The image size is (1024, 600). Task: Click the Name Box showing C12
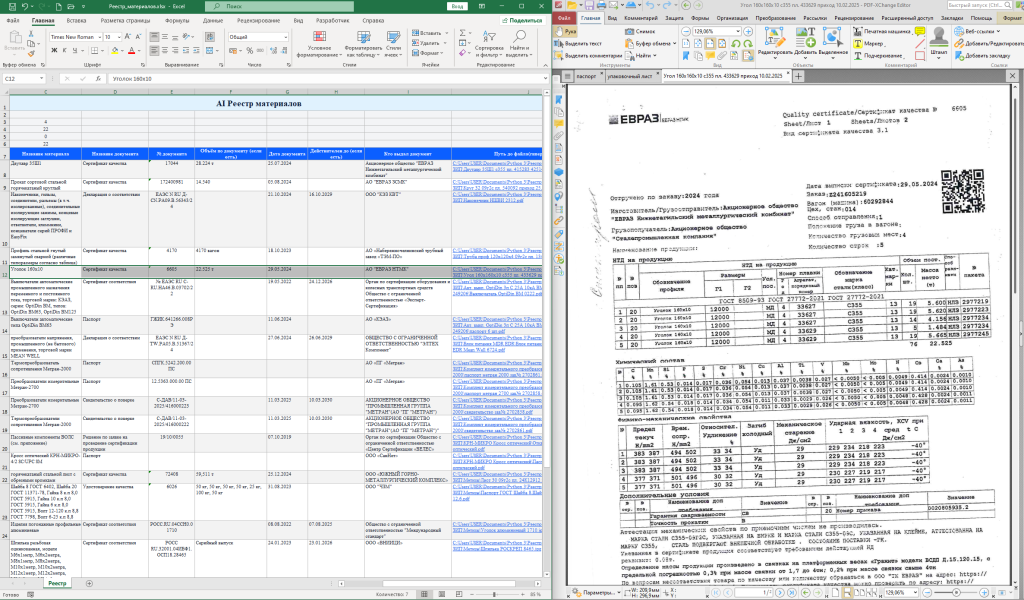pos(24,78)
